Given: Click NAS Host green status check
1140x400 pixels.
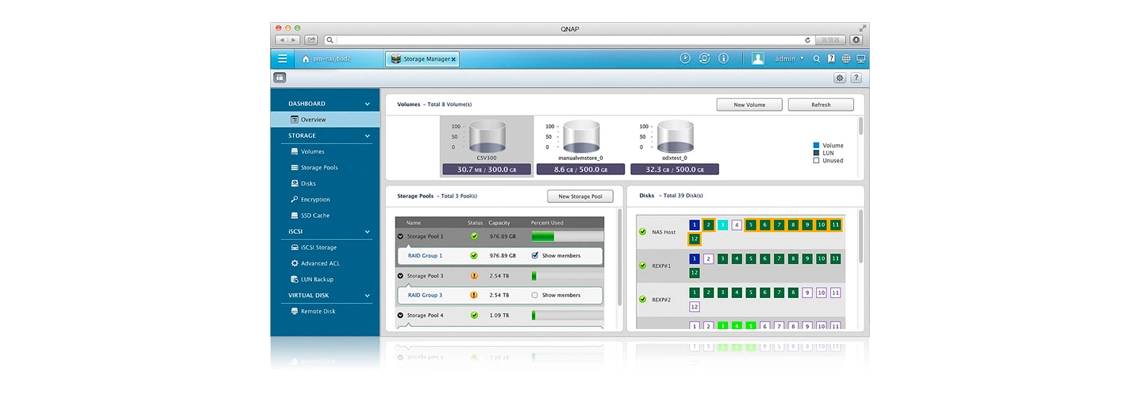Looking at the screenshot, I should point(643,232).
